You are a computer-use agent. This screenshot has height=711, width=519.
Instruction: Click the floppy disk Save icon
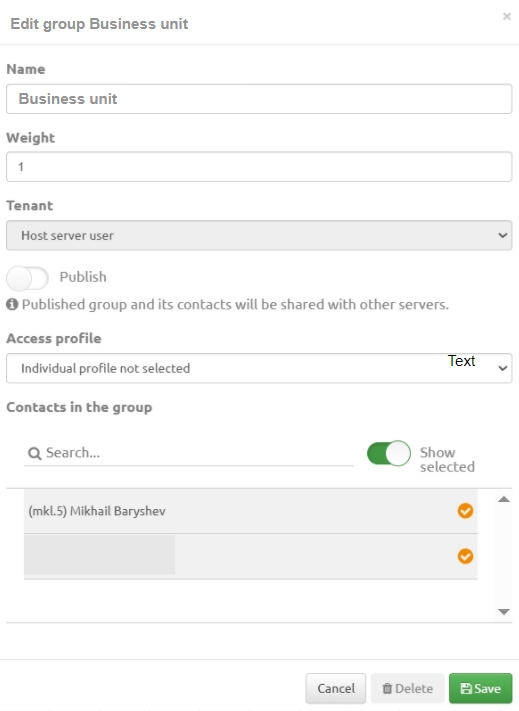[x=466, y=688]
